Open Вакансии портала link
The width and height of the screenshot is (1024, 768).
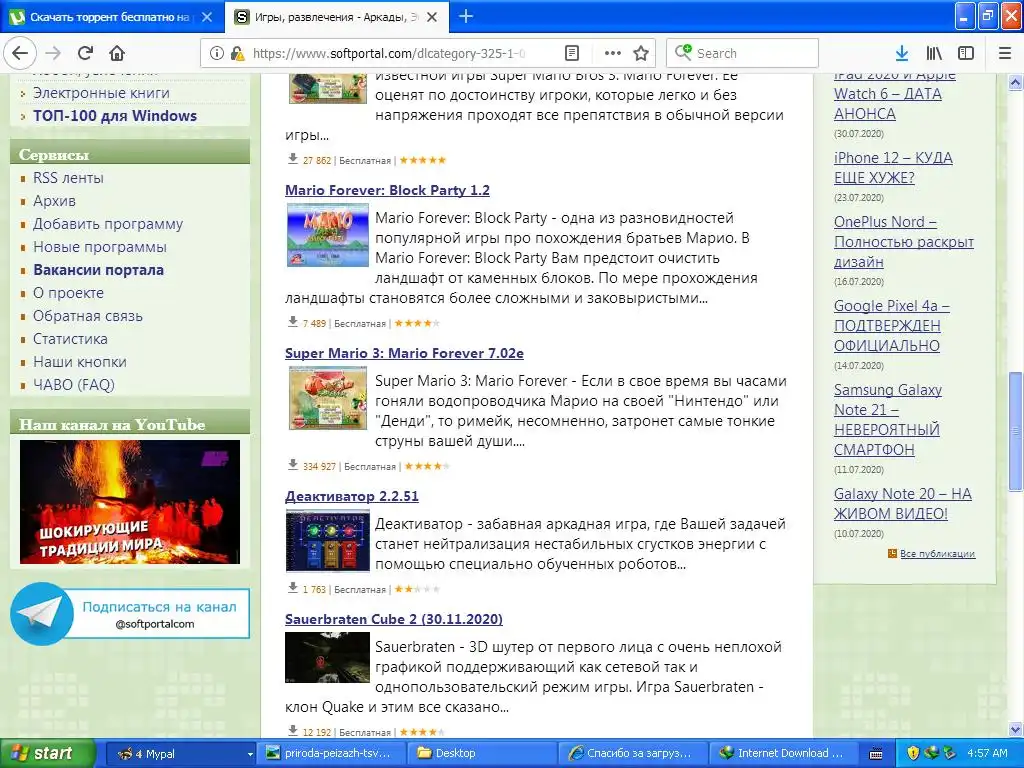[99, 270]
